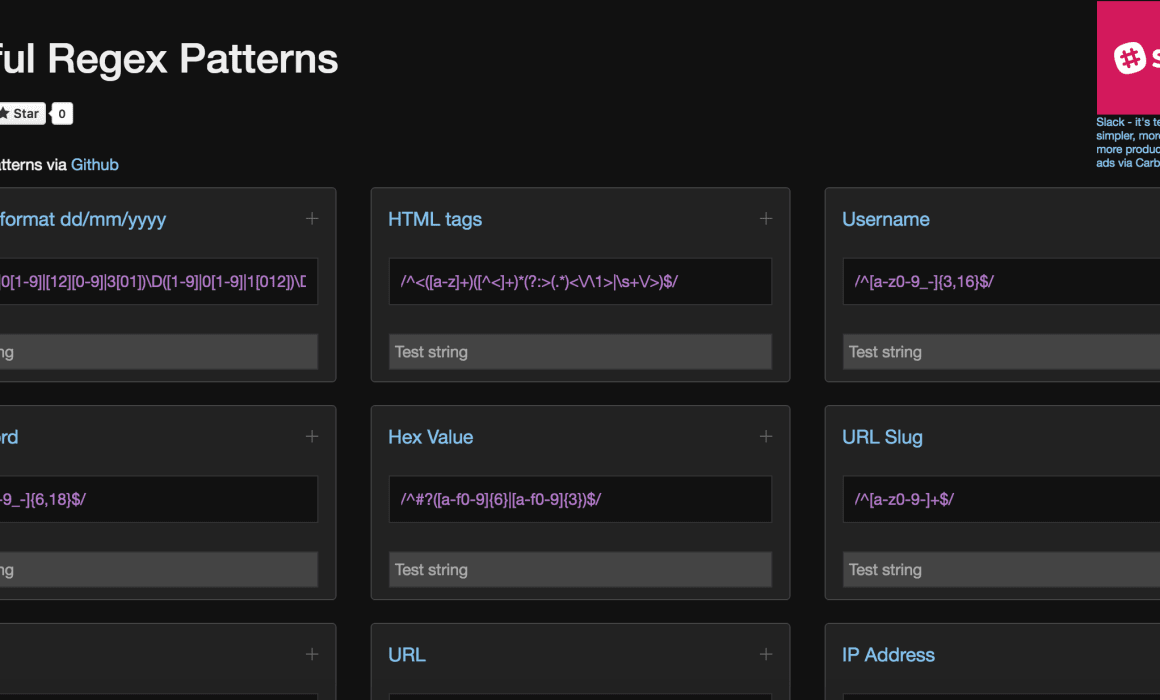Viewport: 1160px width, 700px height.
Task: Click the date format regex pattern field
Action: (158, 281)
